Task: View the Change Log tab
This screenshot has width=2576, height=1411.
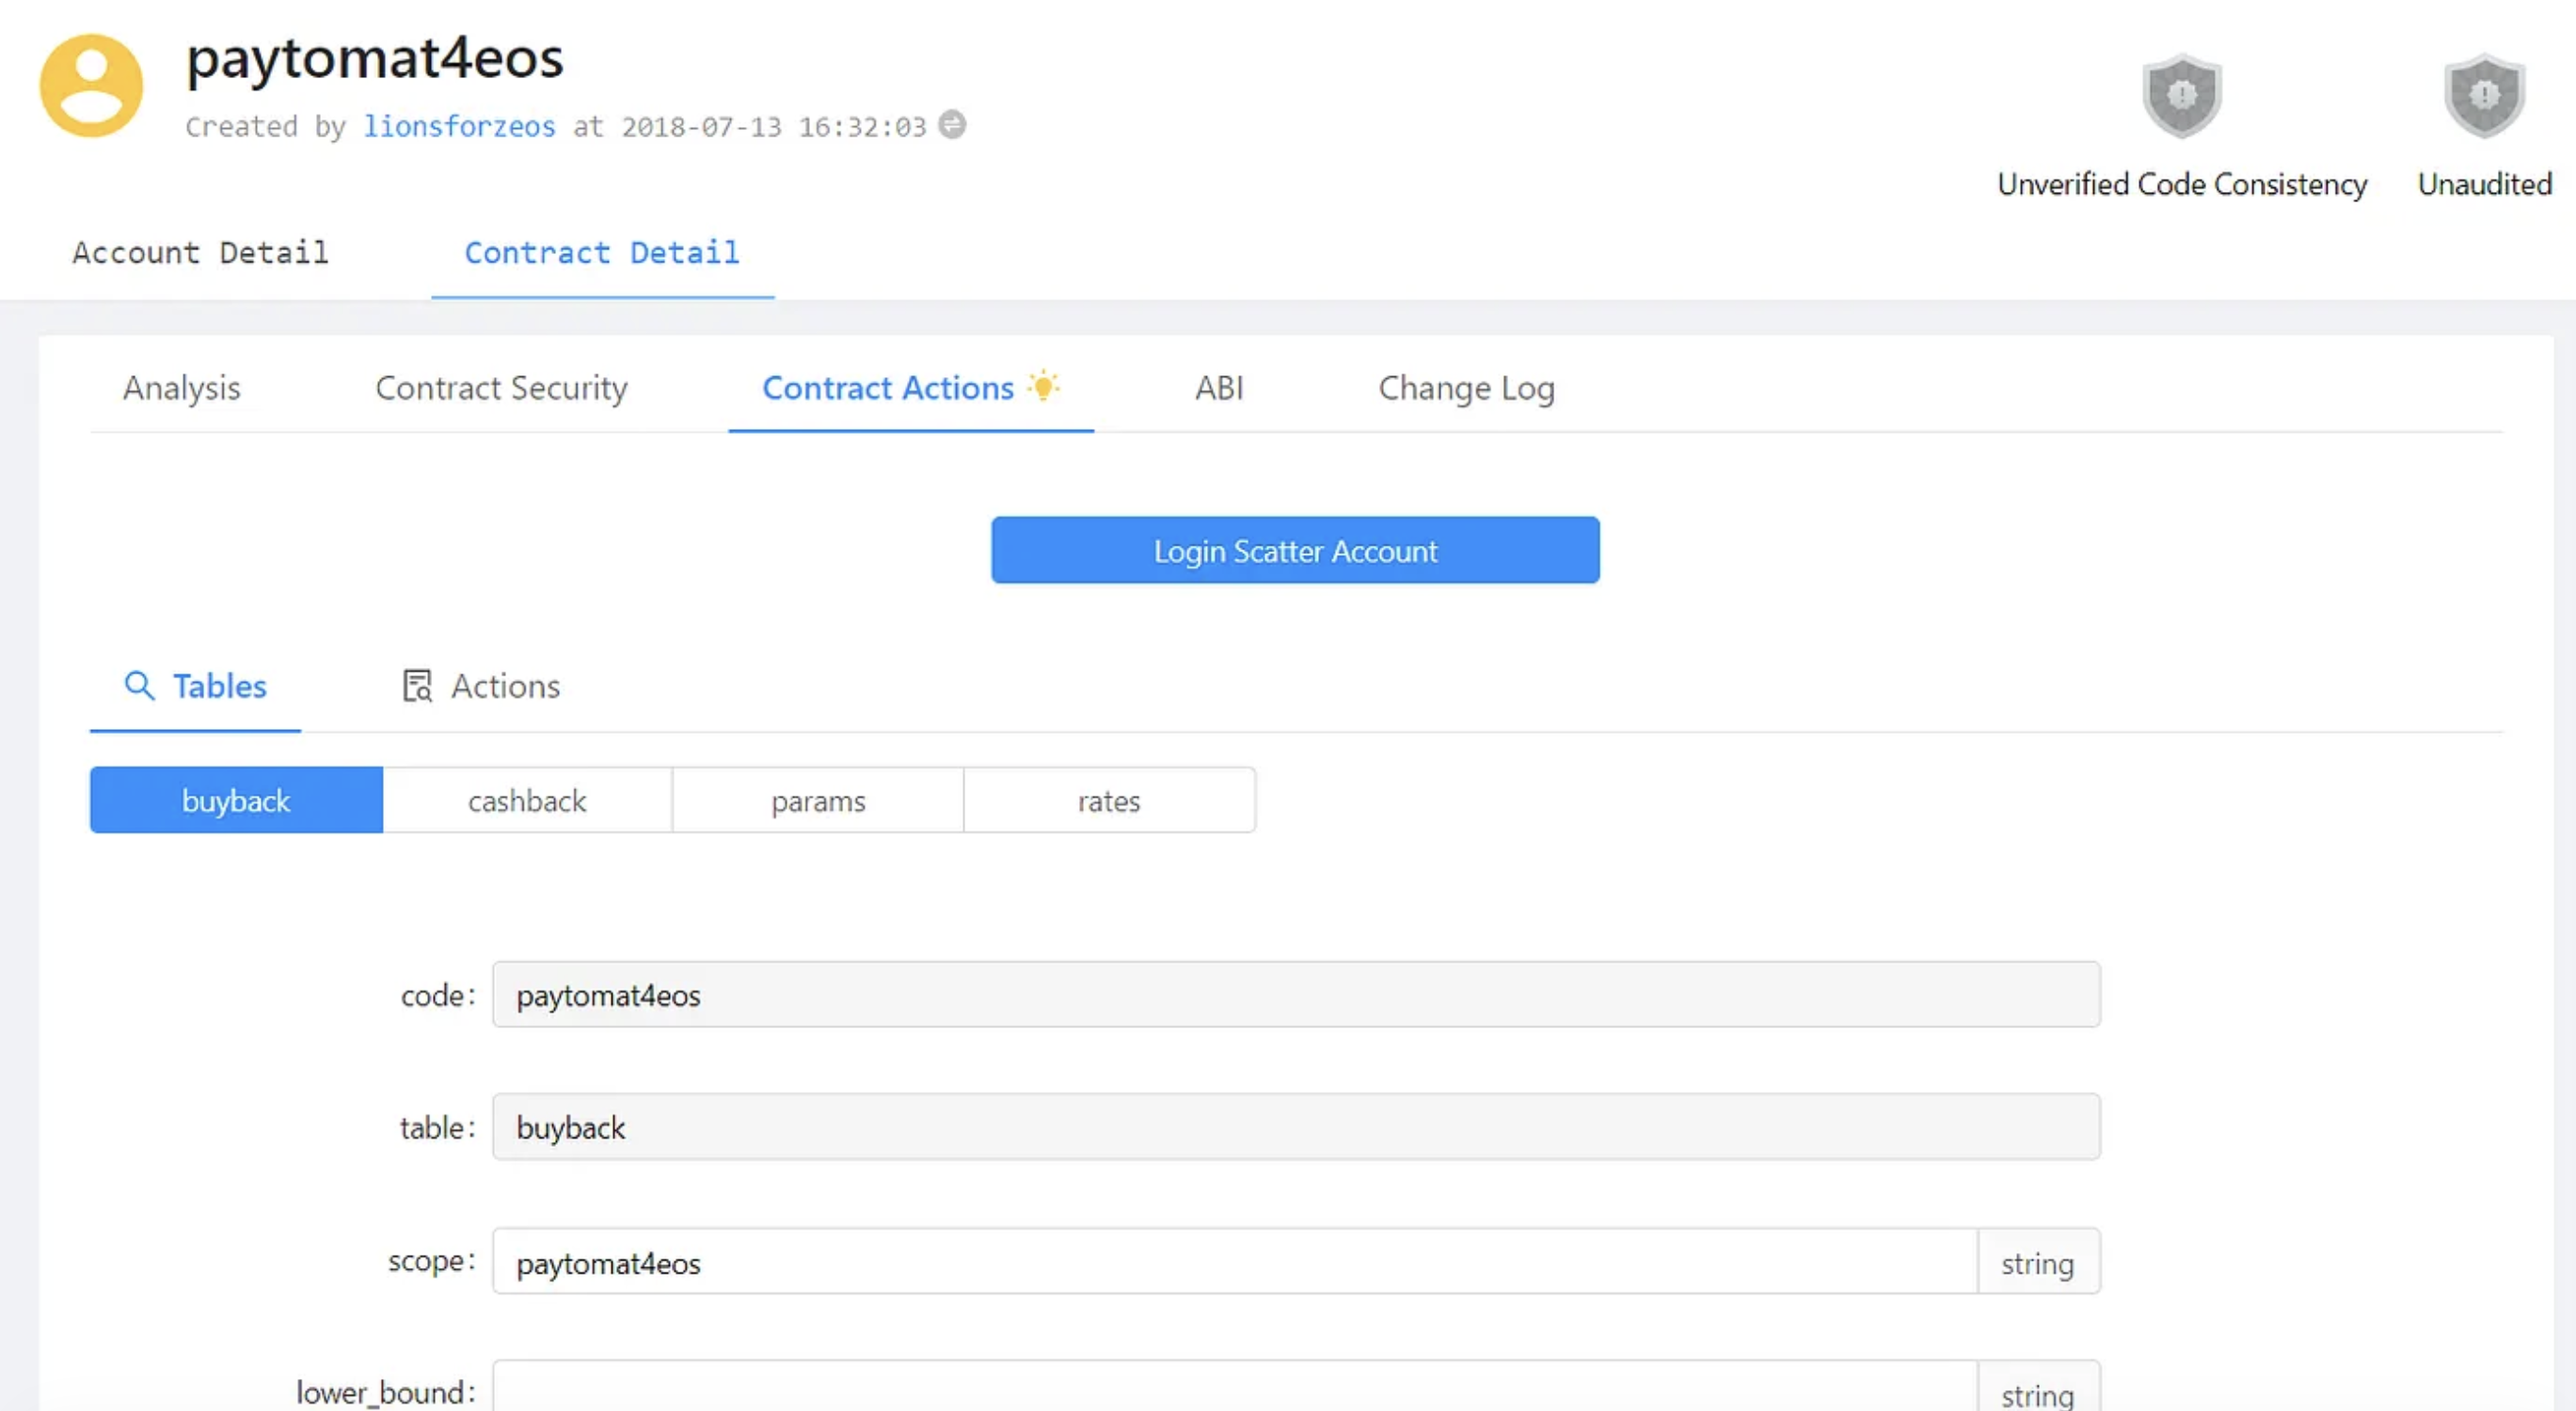Action: point(1466,388)
